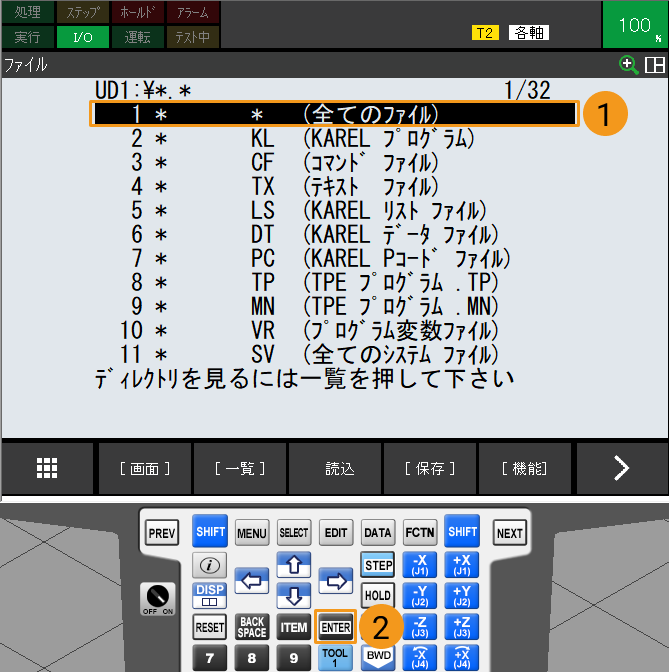Click the -X (J4) rotation jog key
Image resolution: width=669 pixels, height=672 pixels.
pos(420,657)
